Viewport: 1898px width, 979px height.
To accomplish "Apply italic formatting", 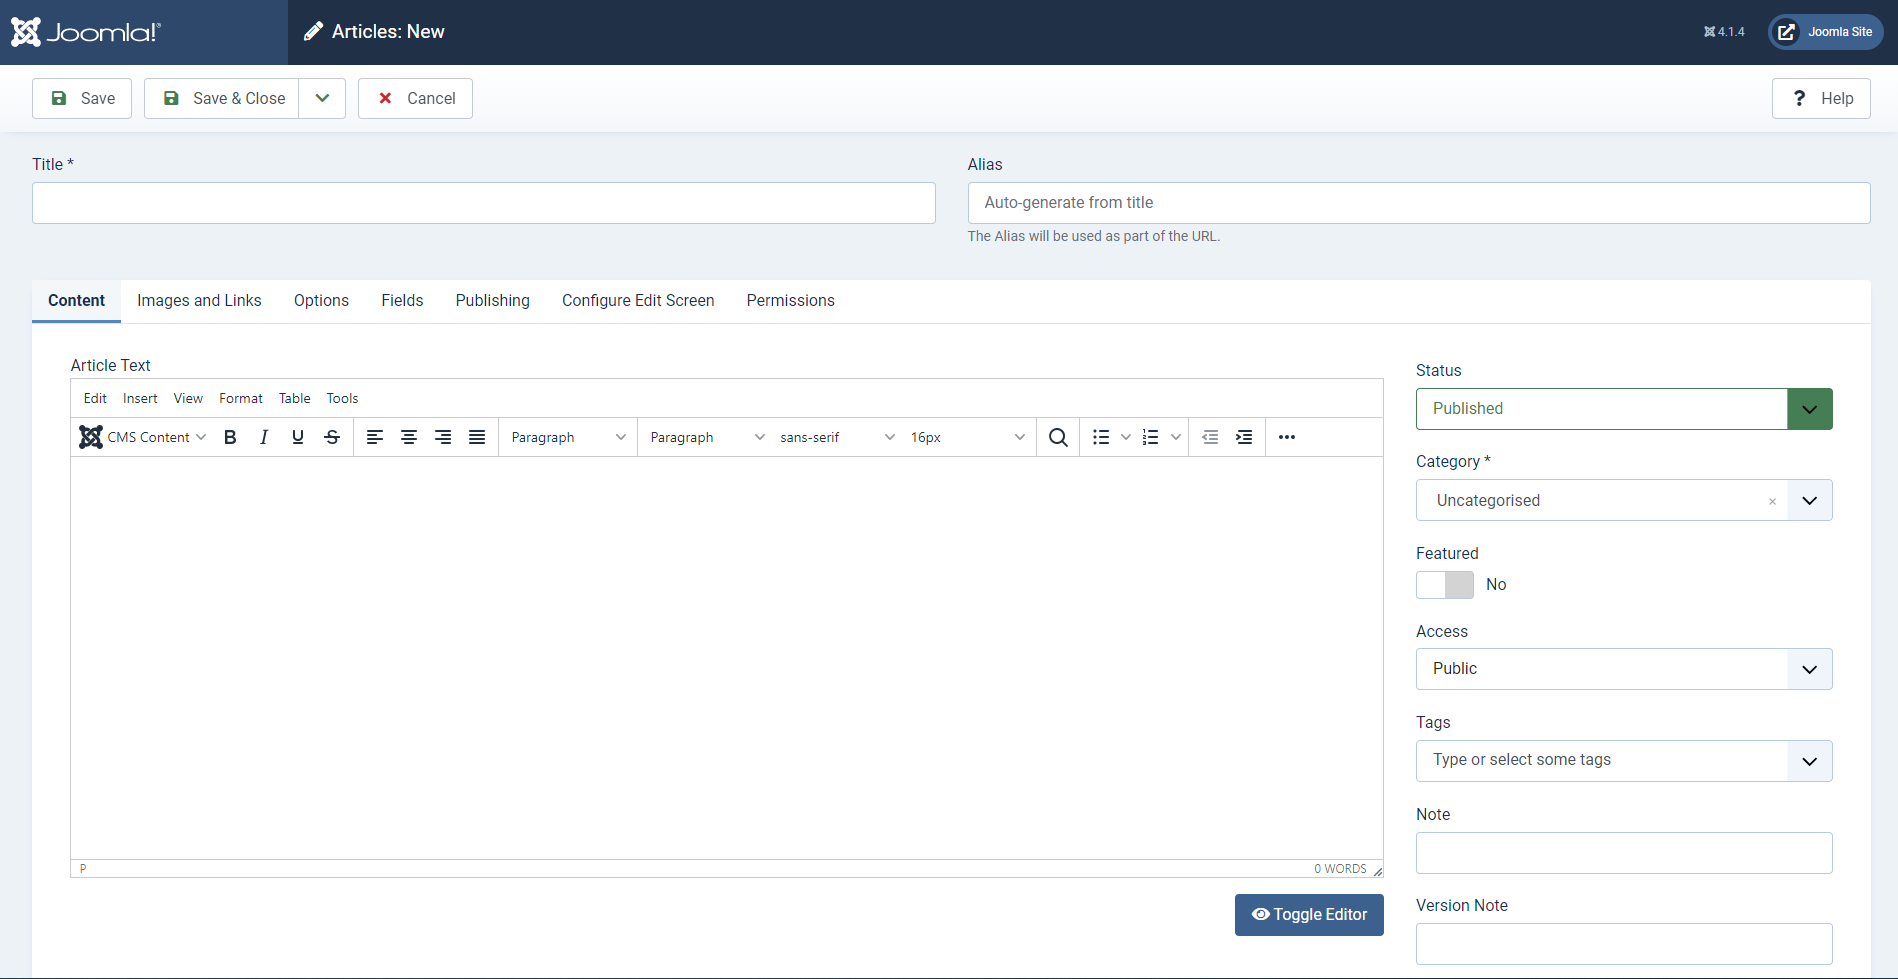I will click(x=264, y=437).
